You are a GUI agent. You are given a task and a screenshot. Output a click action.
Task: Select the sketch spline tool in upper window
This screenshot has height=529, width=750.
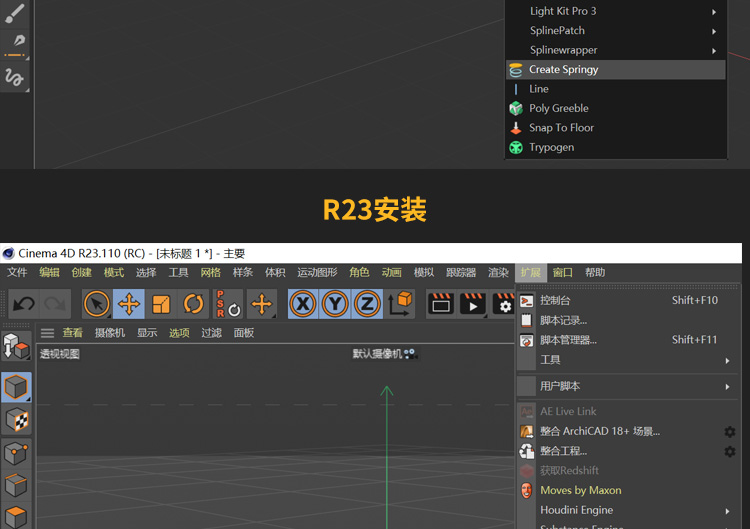tap(15, 77)
